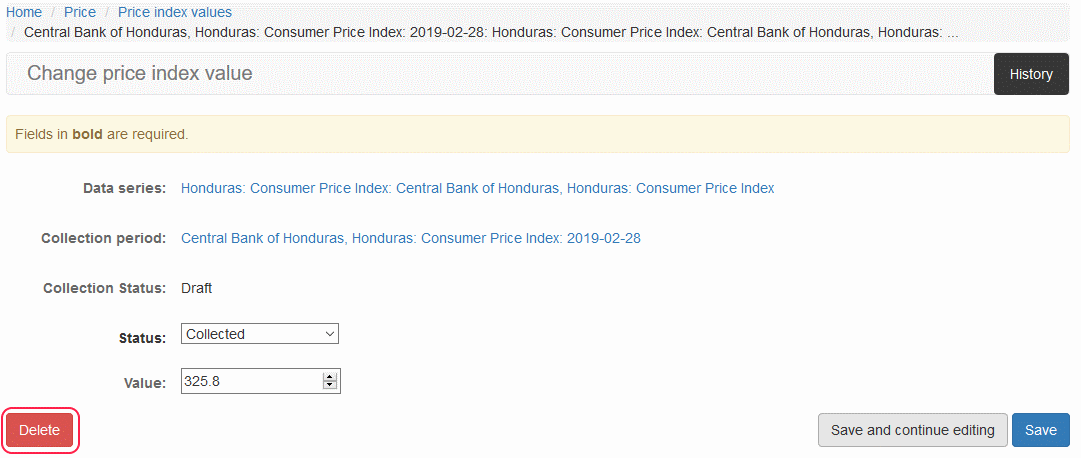Click the Value field label
This screenshot has width=1081, height=458.
point(144,383)
